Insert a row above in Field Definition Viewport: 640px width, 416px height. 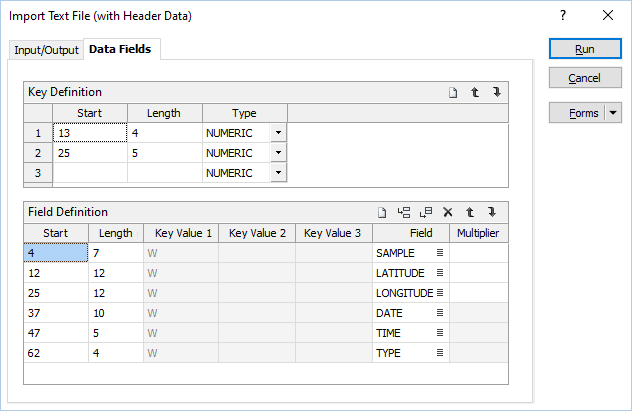pos(404,213)
